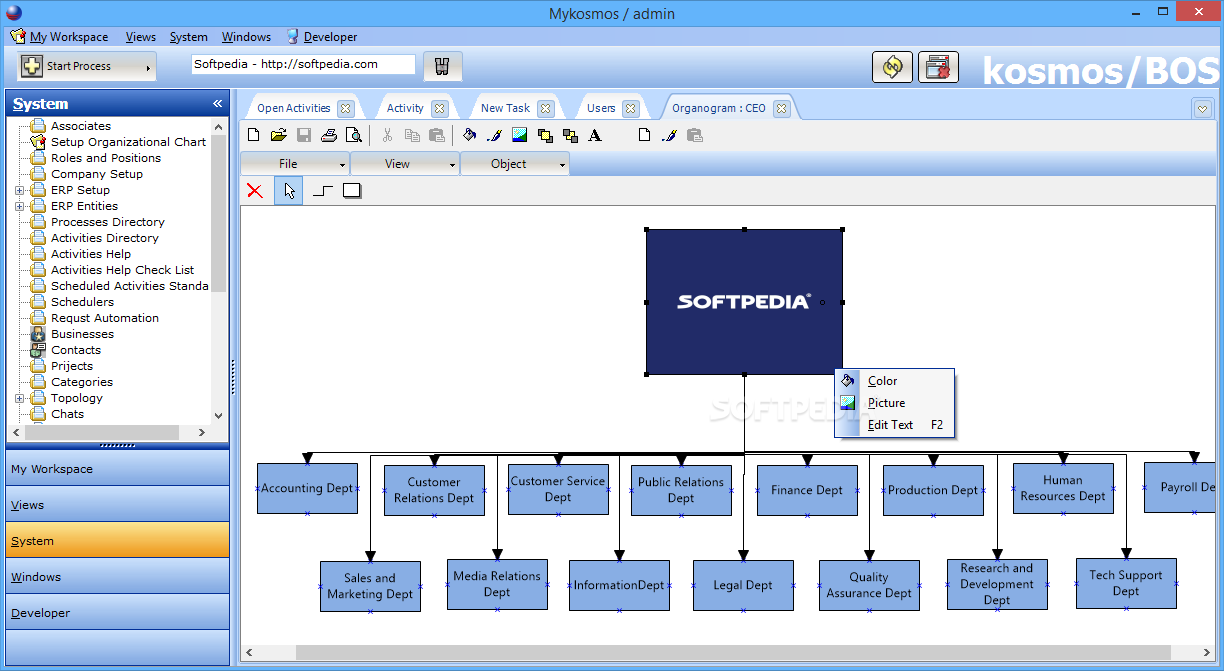Select first Line Color pen tool
The width and height of the screenshot is (1224, 671).
(494, 135)
